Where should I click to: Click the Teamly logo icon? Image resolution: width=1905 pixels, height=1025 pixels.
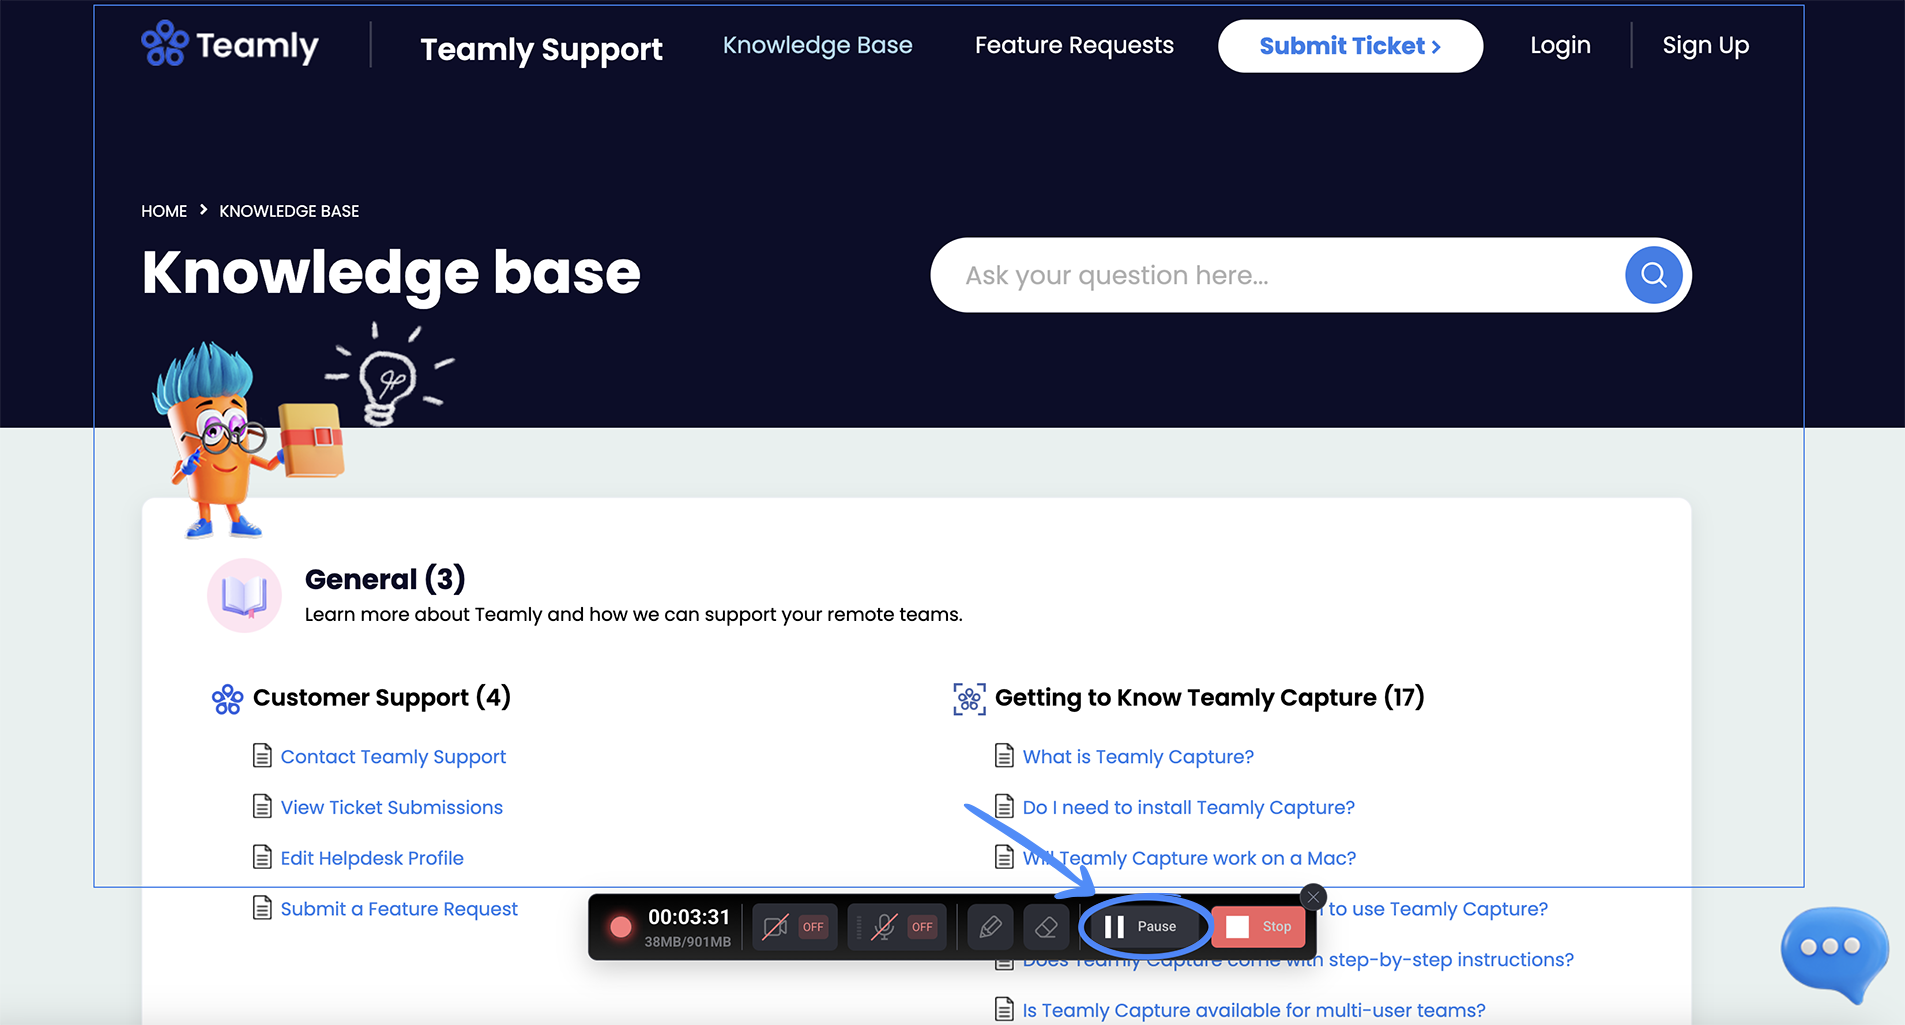[x=164, y=43]
